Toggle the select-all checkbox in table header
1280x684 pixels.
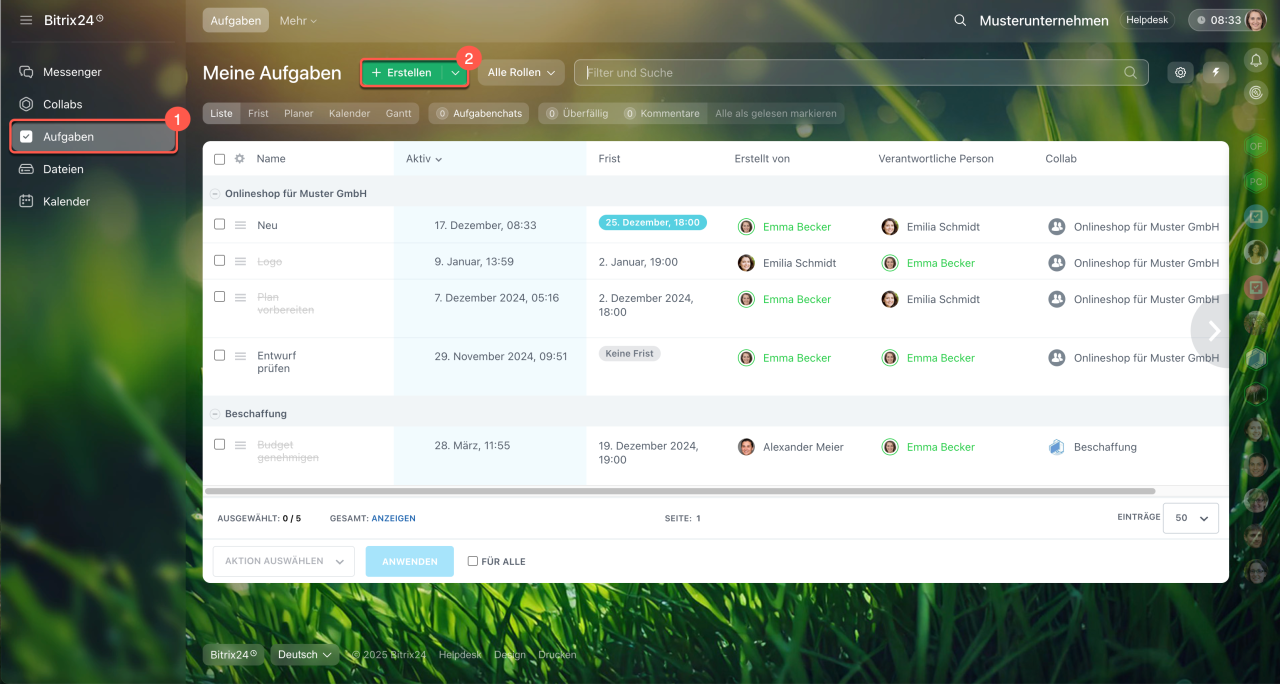(220, 159)
